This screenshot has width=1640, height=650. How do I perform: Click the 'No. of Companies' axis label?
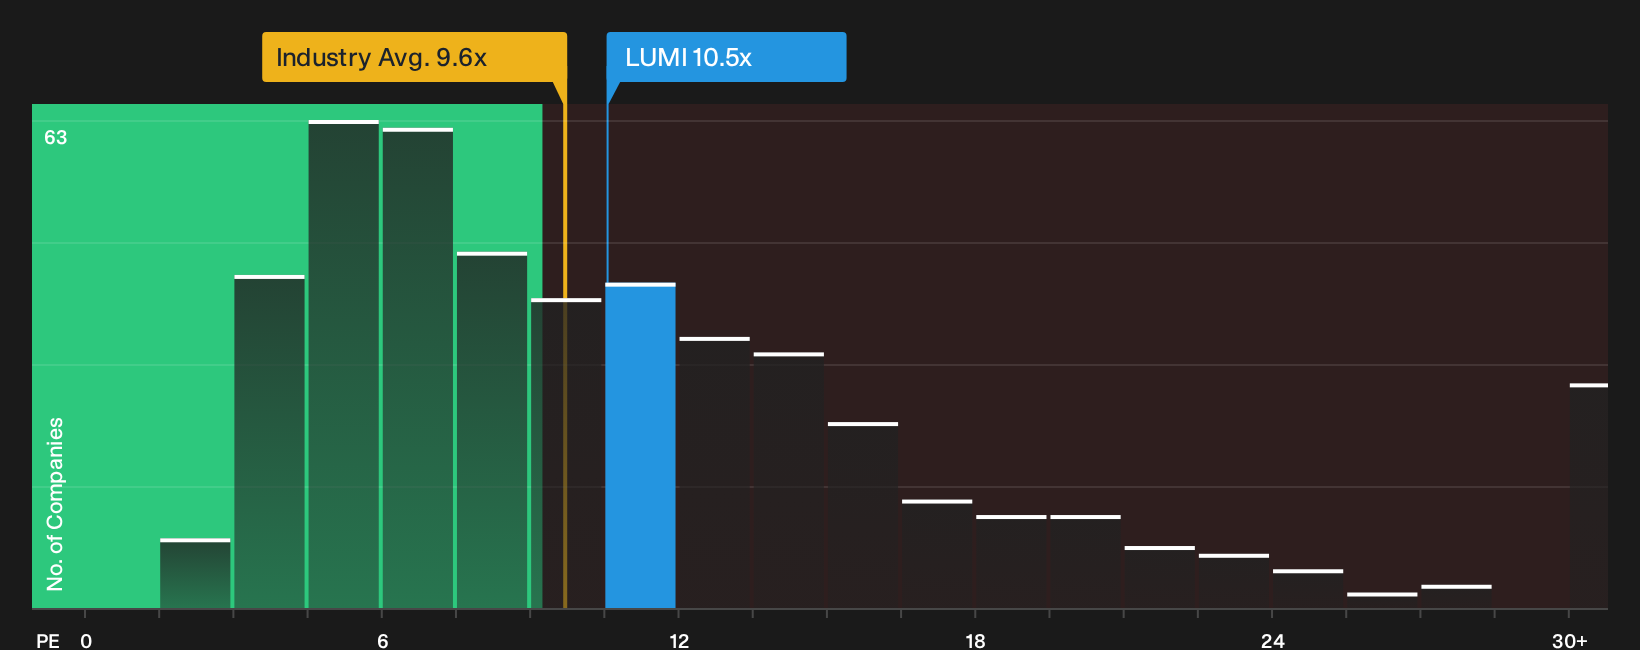click(x=55, y=504)
